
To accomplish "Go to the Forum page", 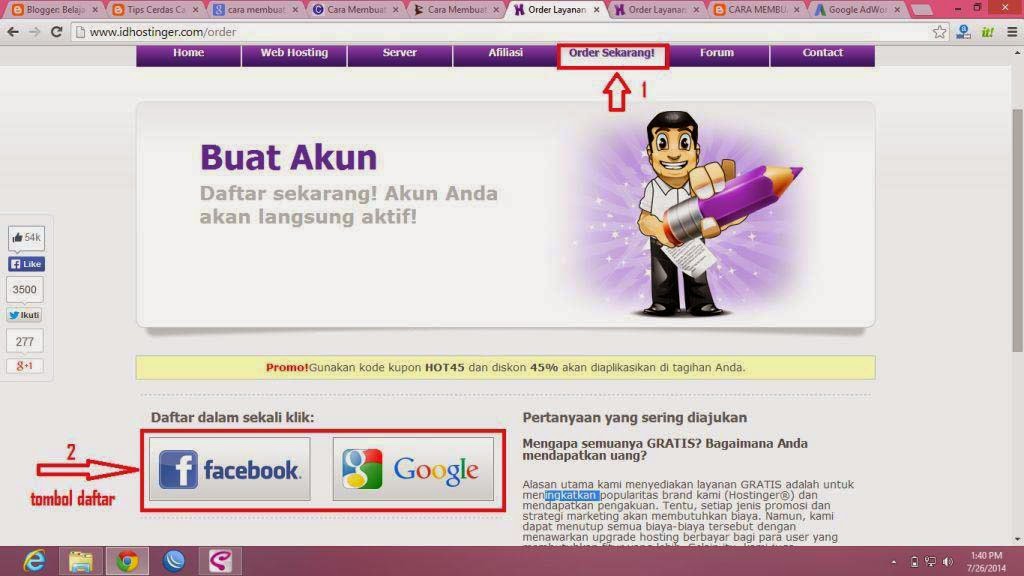I will (x=716, y=53).
